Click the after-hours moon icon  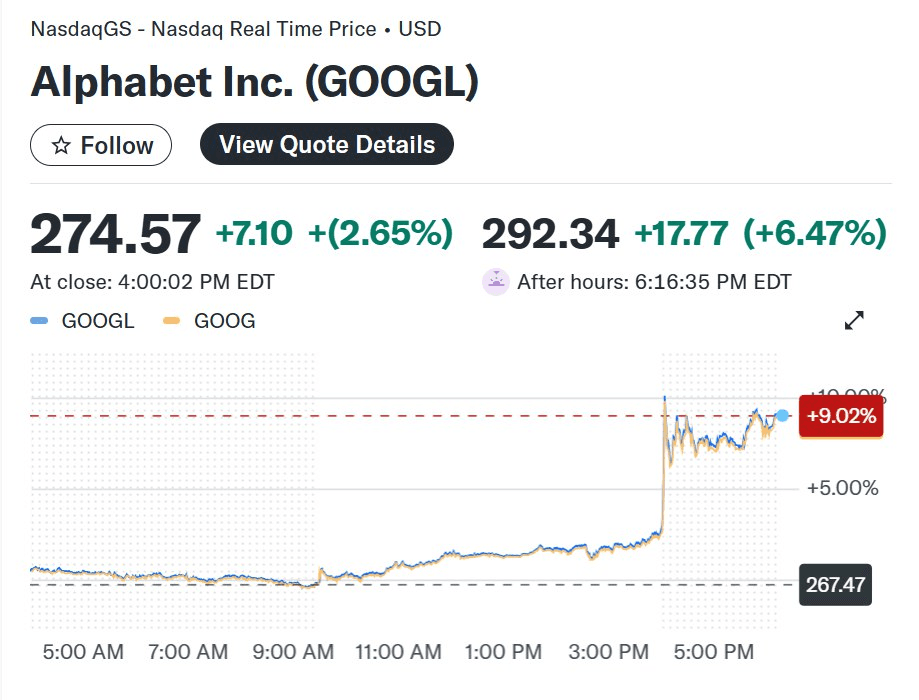(x=496, y=282)
